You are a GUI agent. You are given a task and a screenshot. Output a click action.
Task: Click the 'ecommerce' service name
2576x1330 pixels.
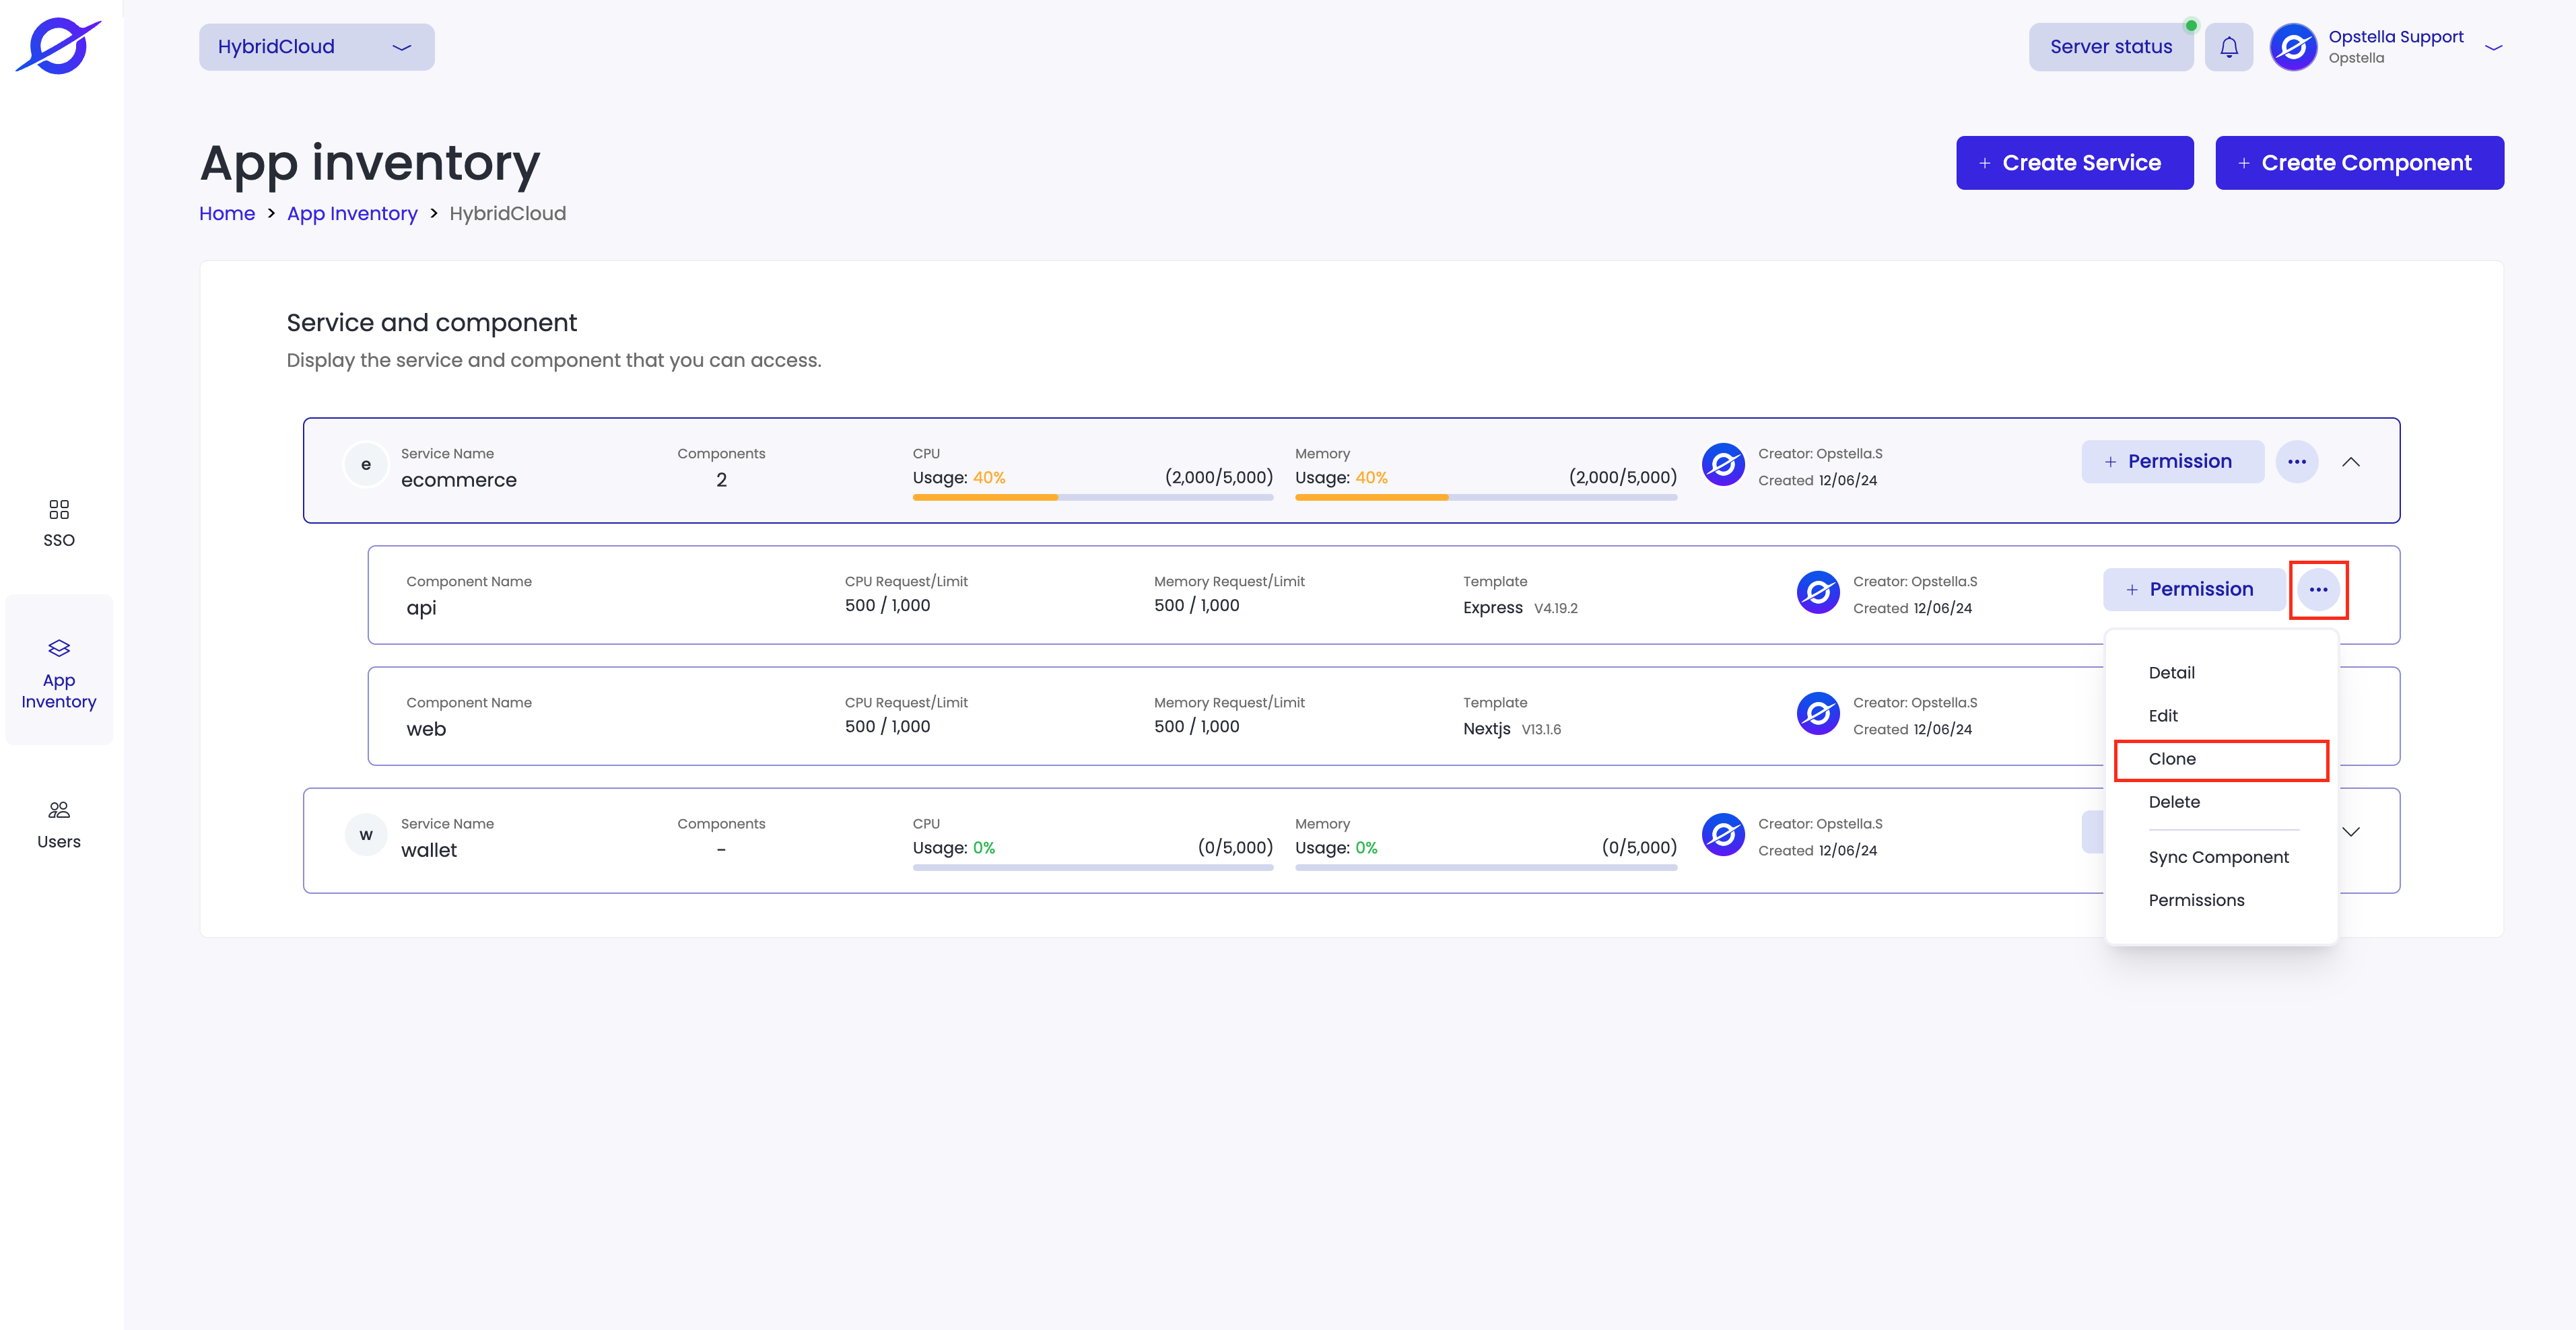pyautogui.click(x=459, y=480)
